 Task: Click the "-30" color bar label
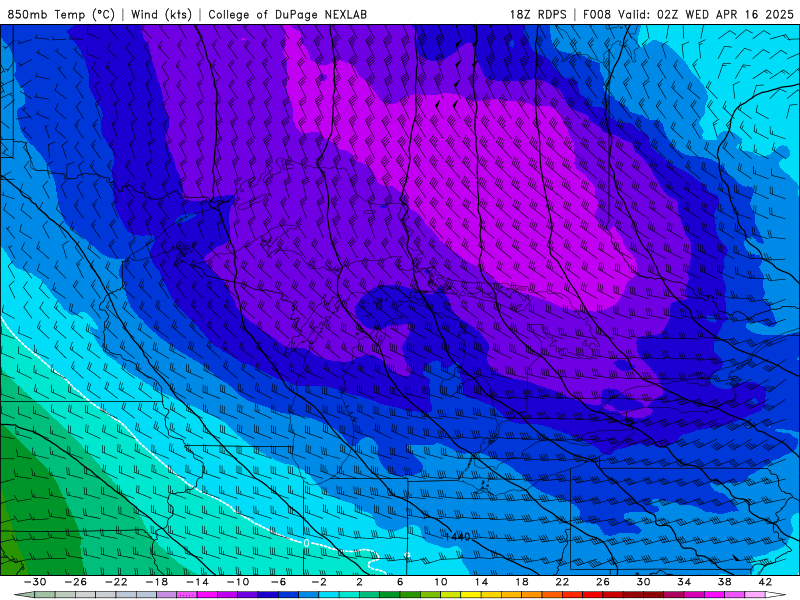[35, 582]
